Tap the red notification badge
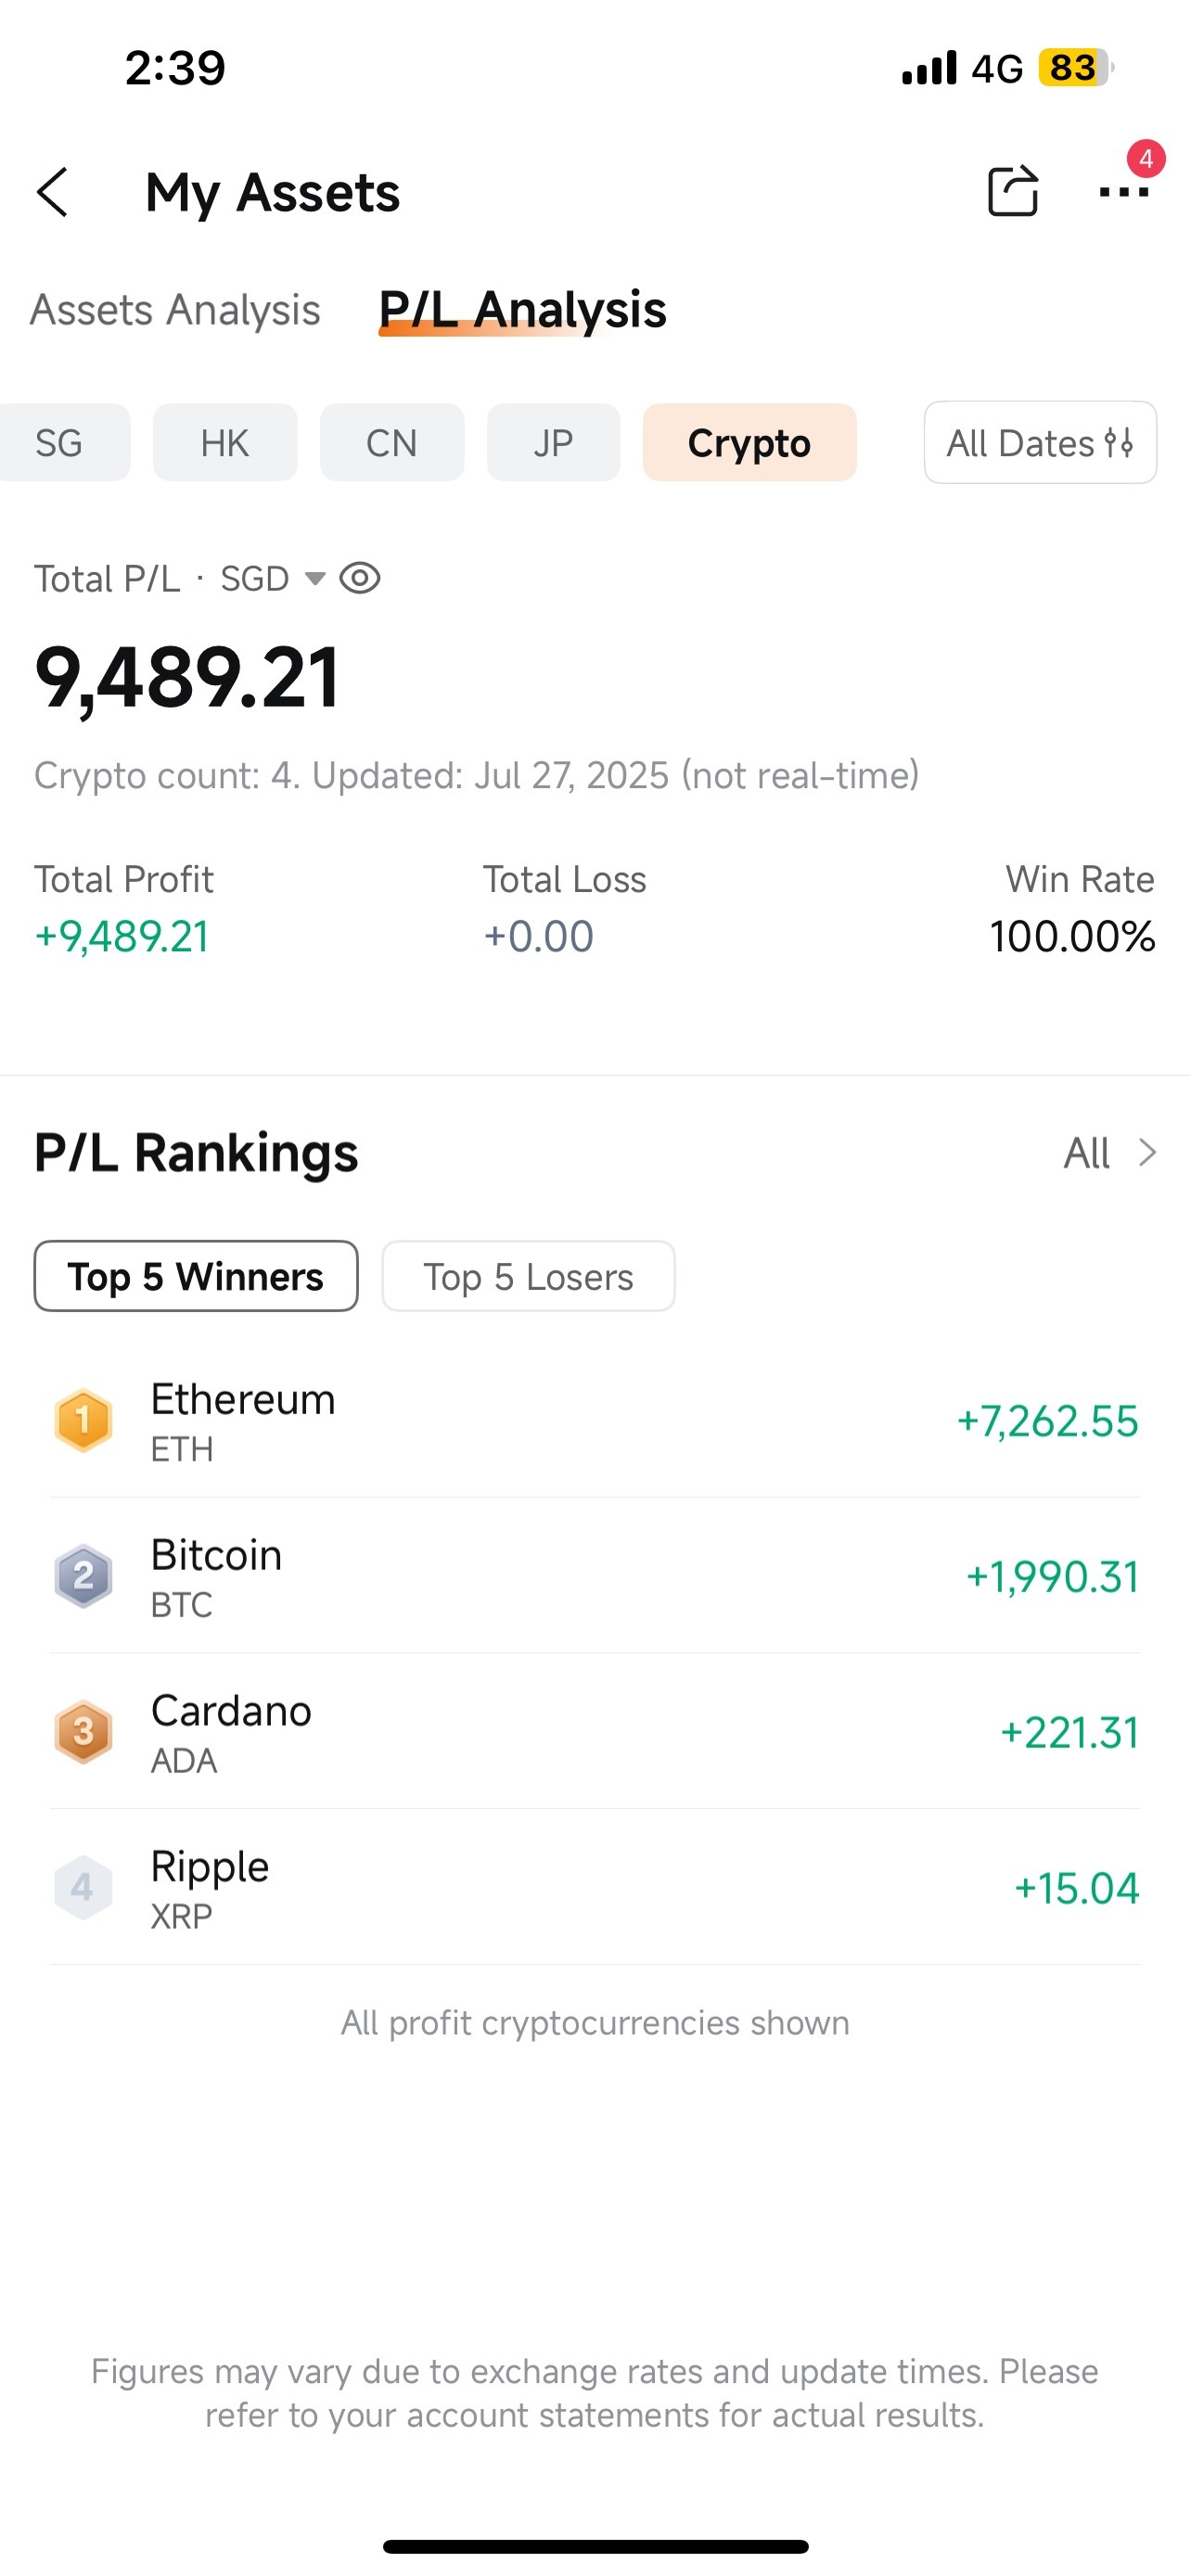The width and height of the screenshot is (1191, 2576). coord(1146,158)
